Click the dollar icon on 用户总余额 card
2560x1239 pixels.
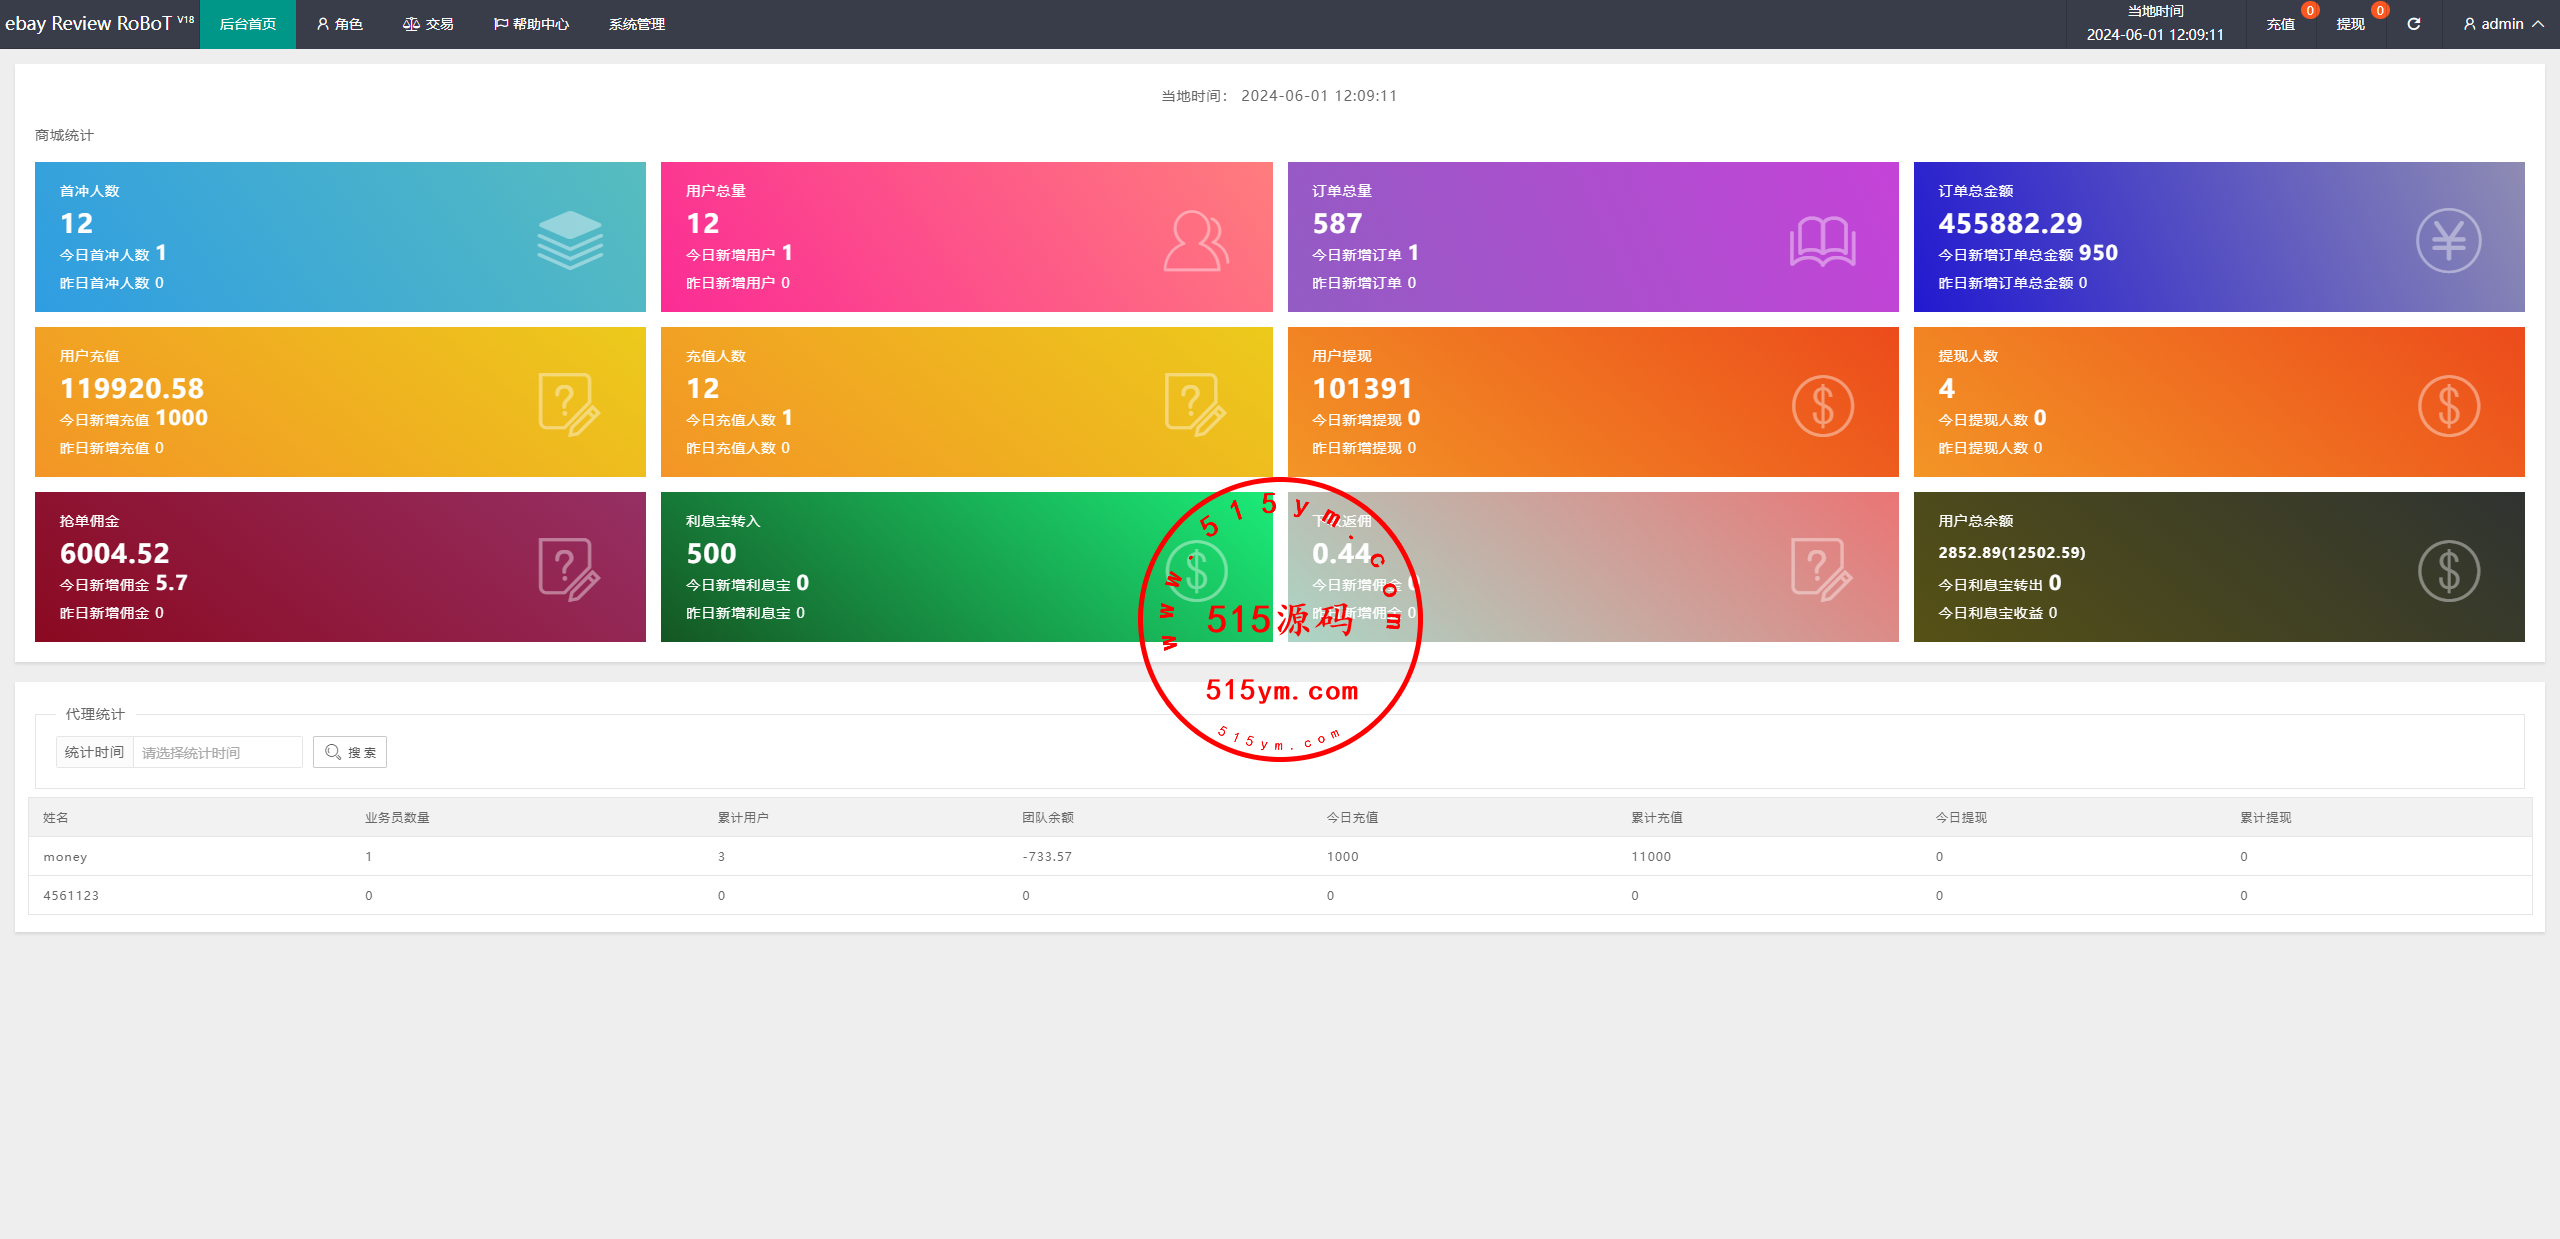tap(2448, 571)
